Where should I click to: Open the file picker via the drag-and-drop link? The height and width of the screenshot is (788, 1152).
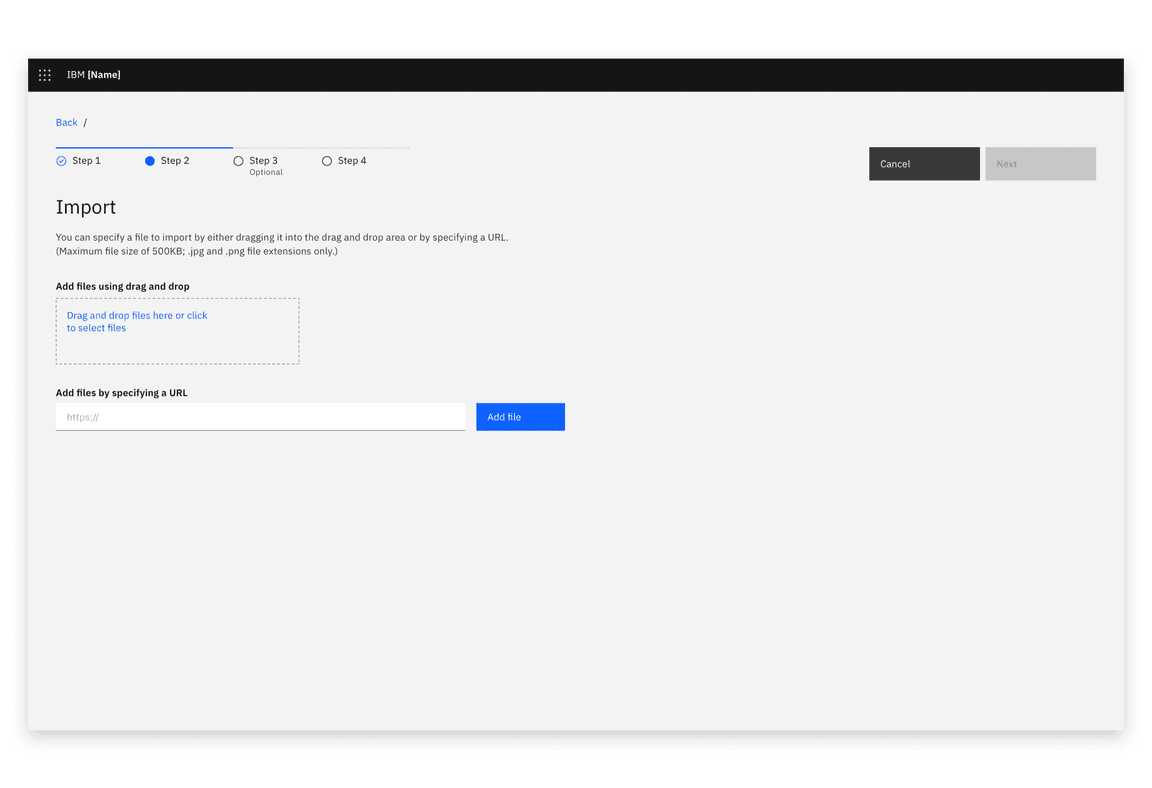(x=136, y=321)
